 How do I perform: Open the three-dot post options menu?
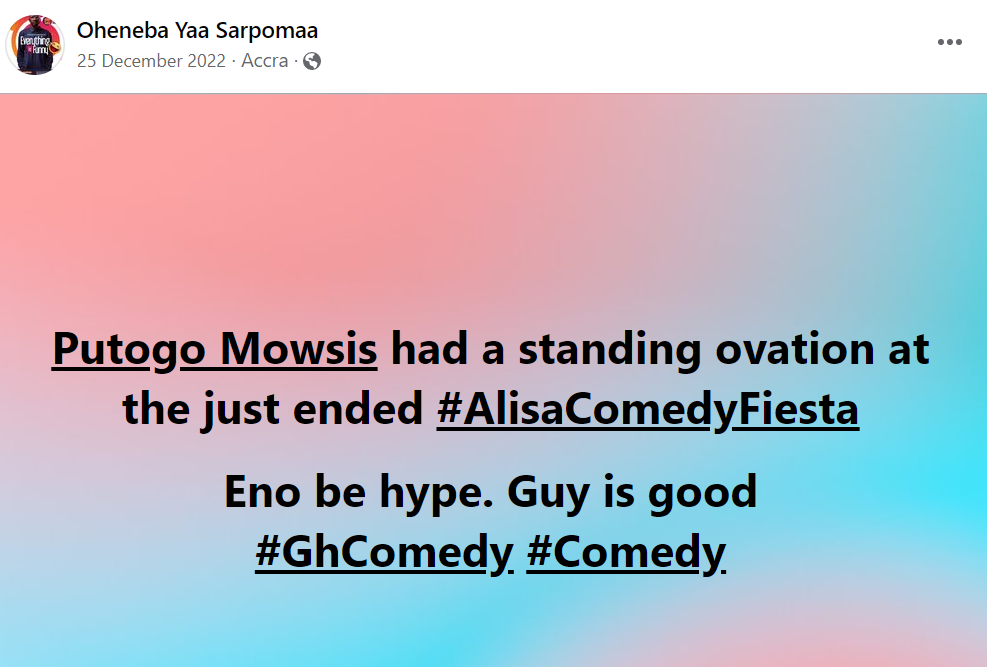pos(949,42)
